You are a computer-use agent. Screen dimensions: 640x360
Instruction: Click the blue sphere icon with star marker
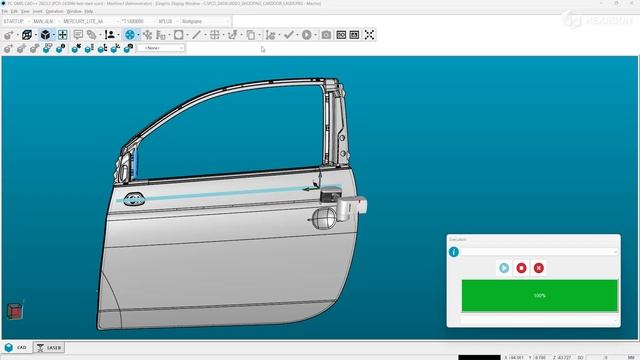point(76,49)
